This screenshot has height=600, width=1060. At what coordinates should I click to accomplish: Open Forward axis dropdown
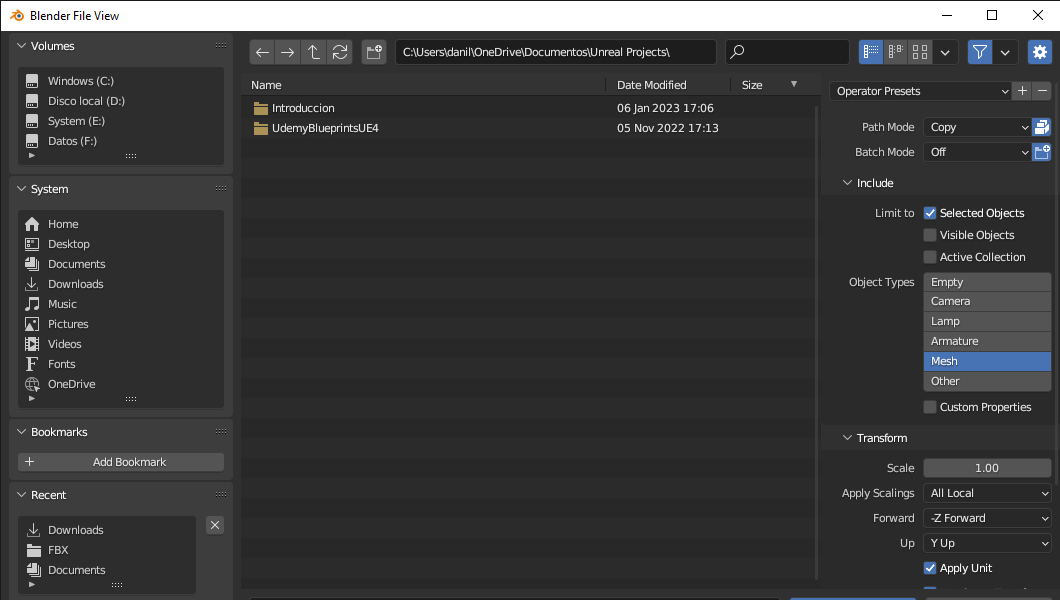pos(987,518)
